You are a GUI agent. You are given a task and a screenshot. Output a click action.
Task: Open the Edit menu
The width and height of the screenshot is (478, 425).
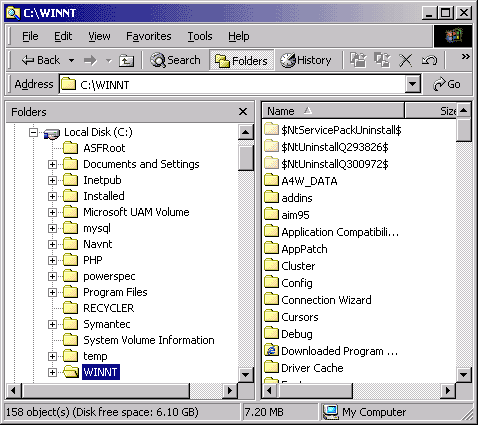[63, 36]
